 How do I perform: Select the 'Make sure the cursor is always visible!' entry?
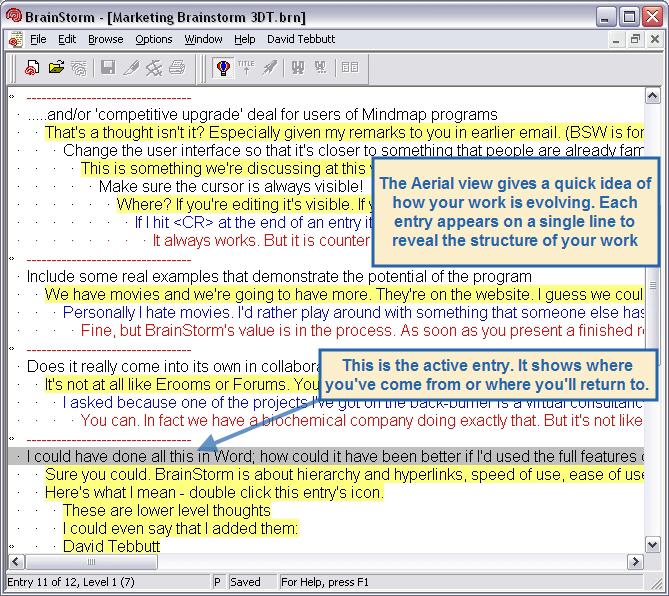point(230,186)
